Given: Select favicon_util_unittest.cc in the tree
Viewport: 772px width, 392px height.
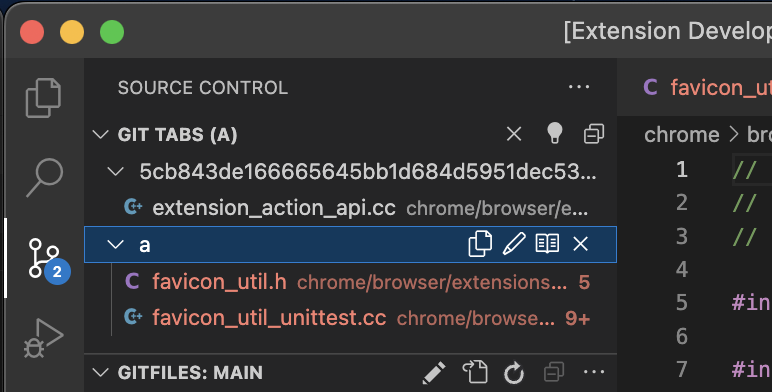Looking at the screenshot, I should tap(351, 318).
